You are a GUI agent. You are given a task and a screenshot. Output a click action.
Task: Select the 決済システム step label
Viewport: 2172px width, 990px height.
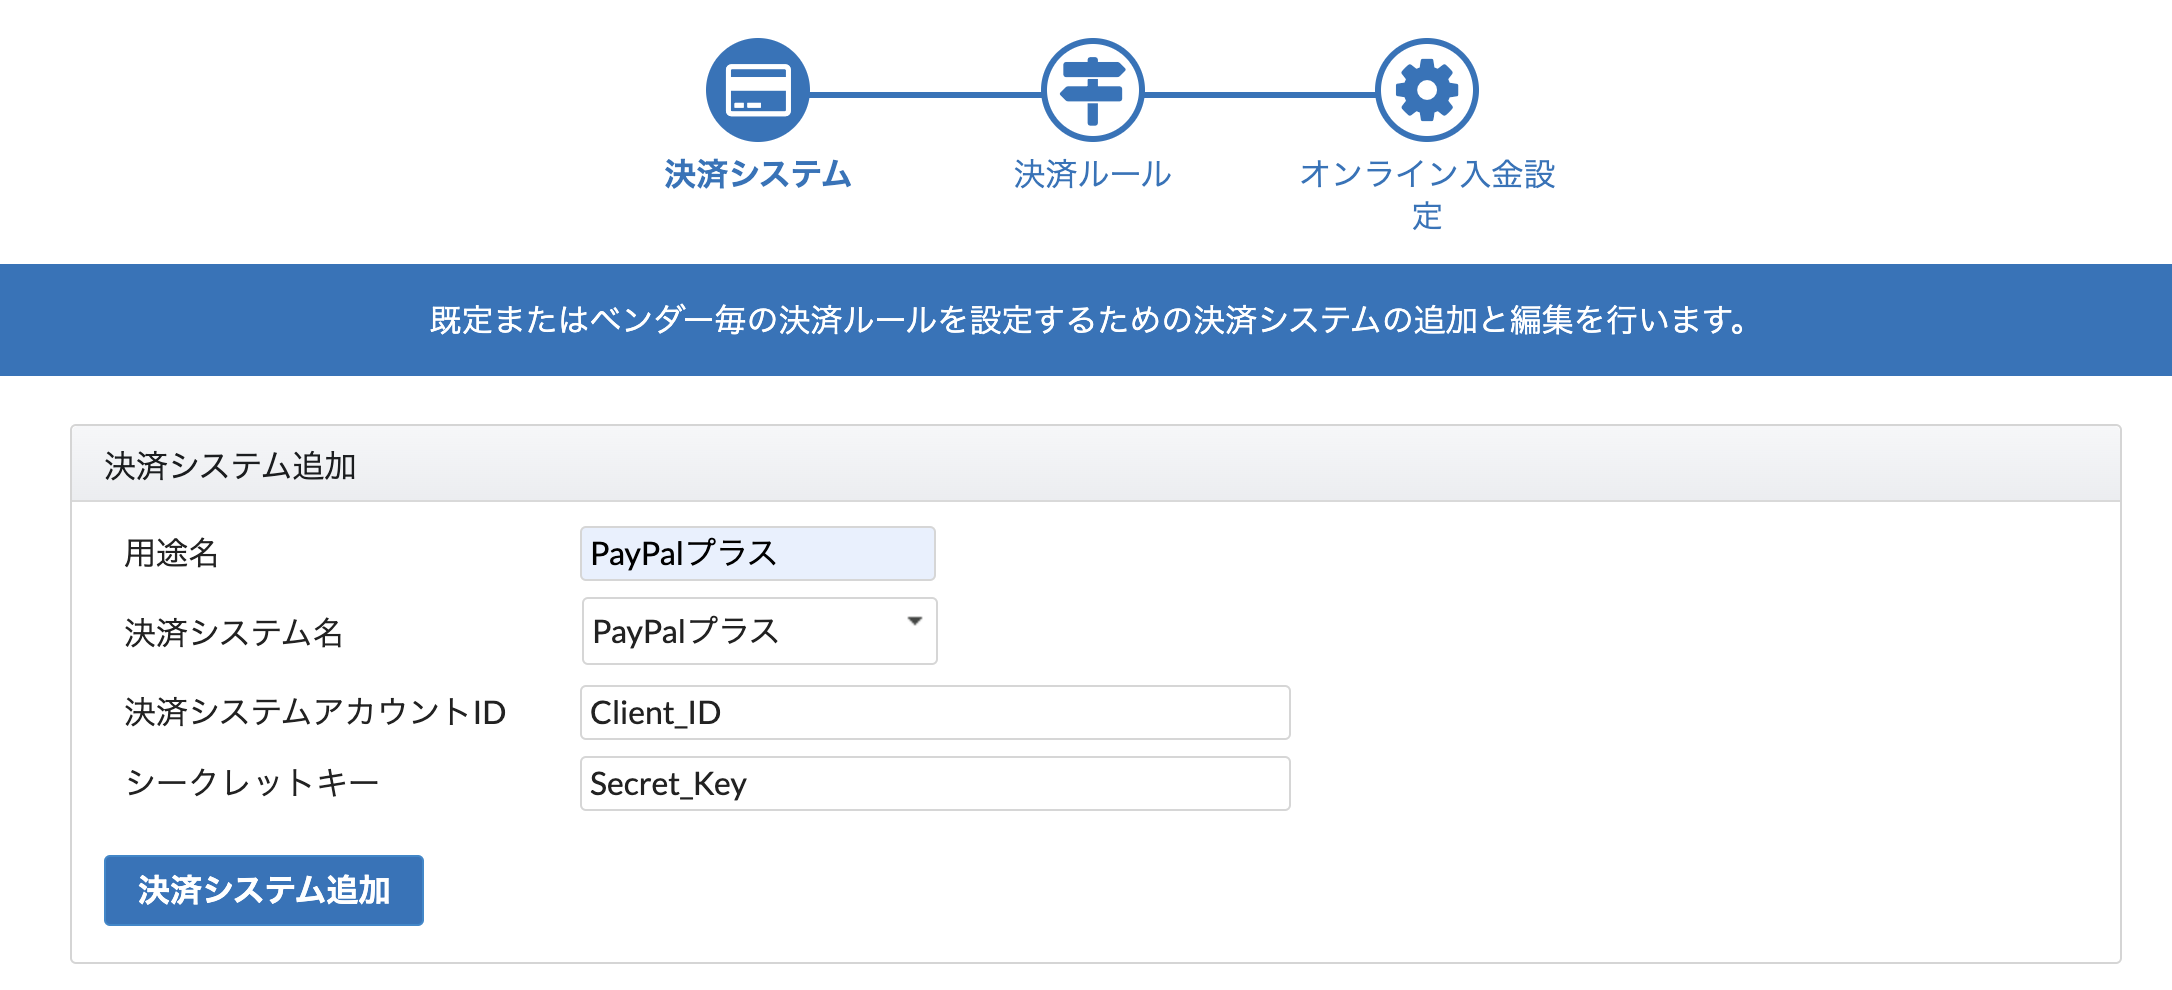point(757,174)
